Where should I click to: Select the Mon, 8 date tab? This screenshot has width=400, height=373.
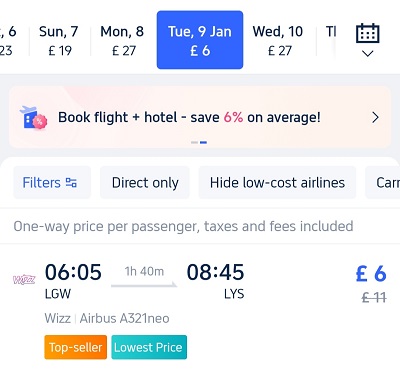tap(123, 41)
